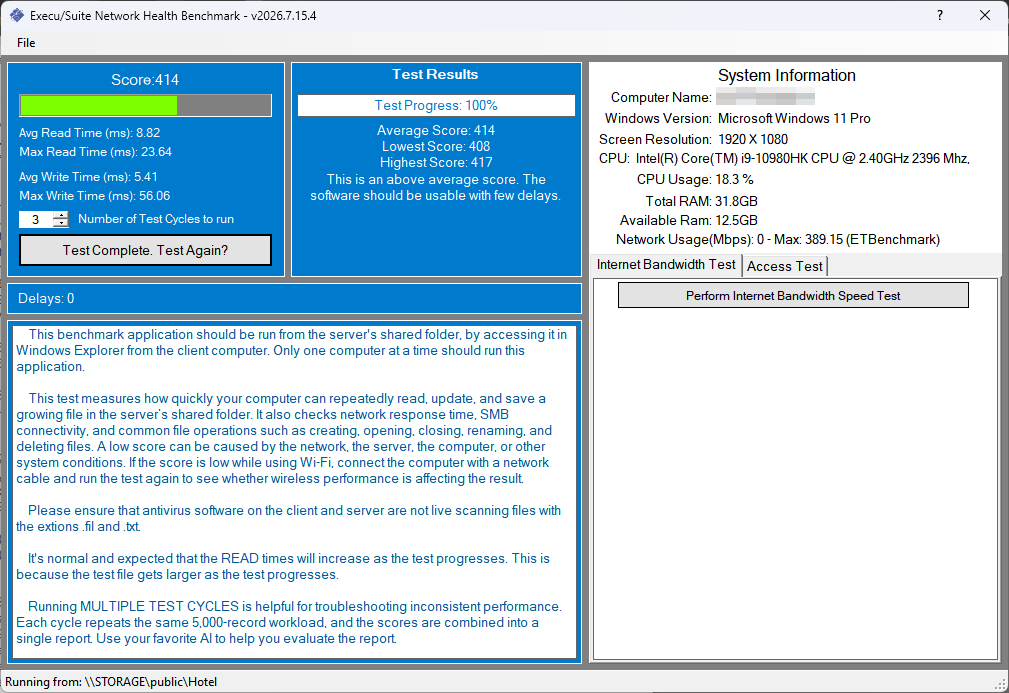The image size is (1009, 693).
Task: Click the paragraph starting 'This benchmark application should'
Action: click(292, 351)
